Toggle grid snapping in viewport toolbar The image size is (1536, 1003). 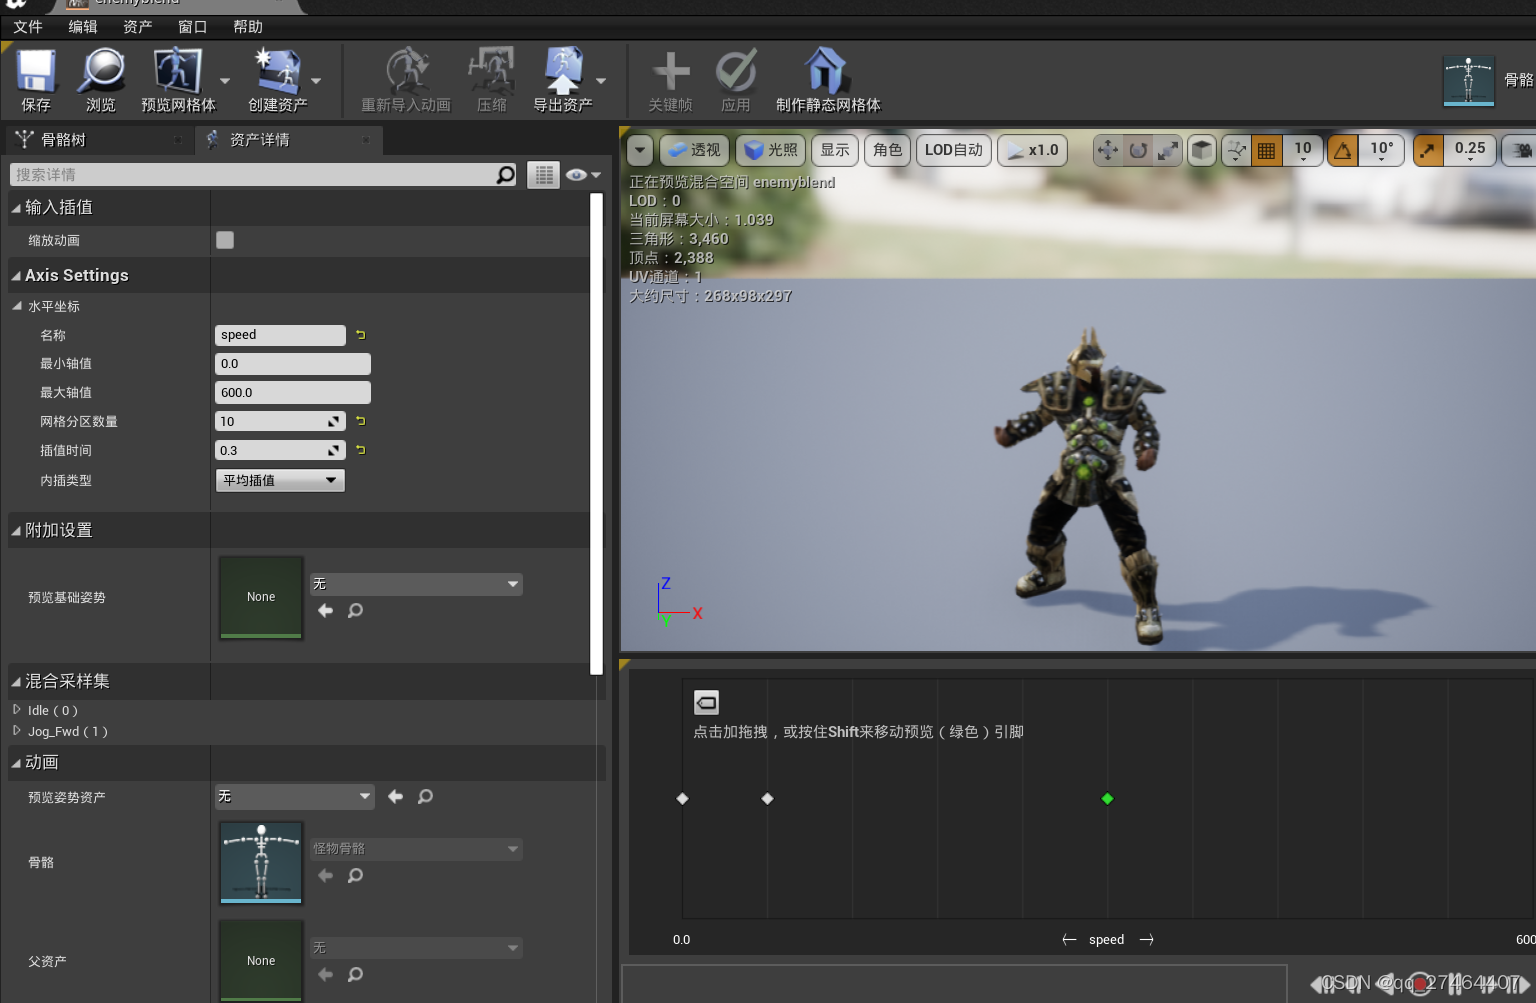click(x=1266, y=150)
